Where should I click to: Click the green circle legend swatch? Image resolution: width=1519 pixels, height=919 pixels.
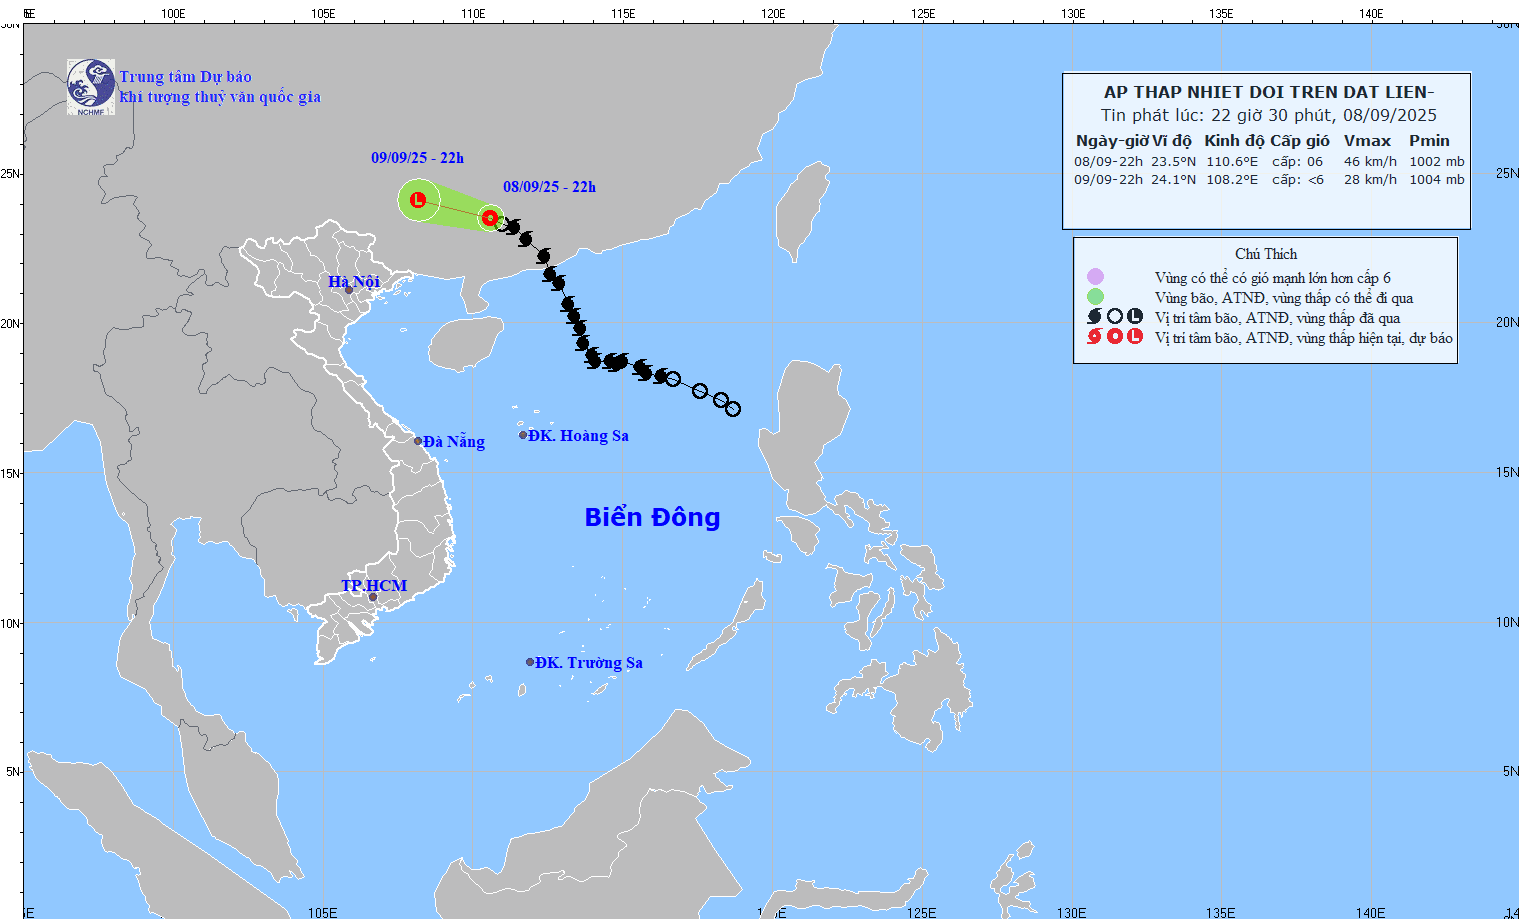click(1095, 297)
